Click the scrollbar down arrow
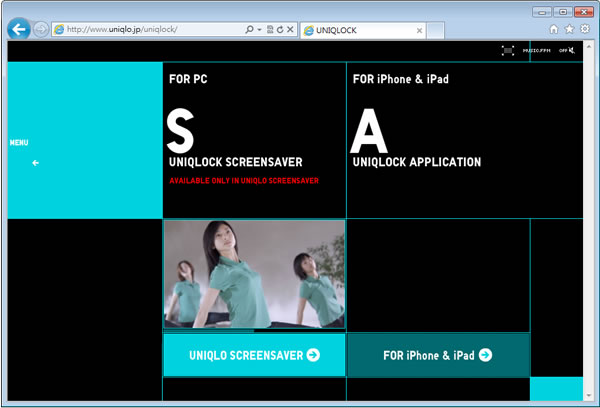 [589, 396]
